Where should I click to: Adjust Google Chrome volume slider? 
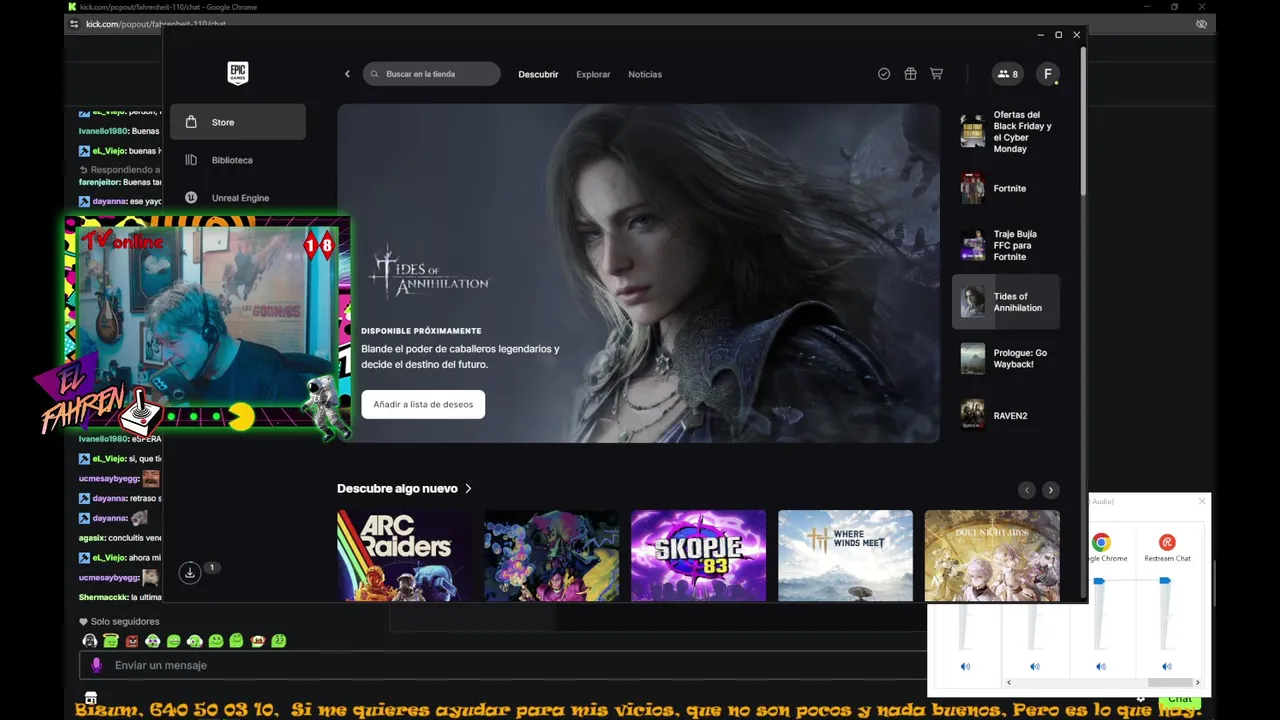1099,581
